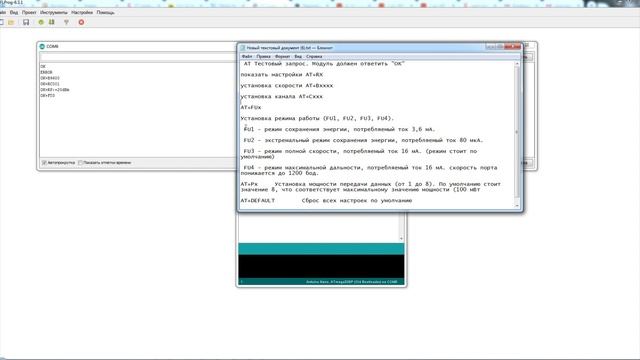Click the Установка режима работы line

[317, 118]
